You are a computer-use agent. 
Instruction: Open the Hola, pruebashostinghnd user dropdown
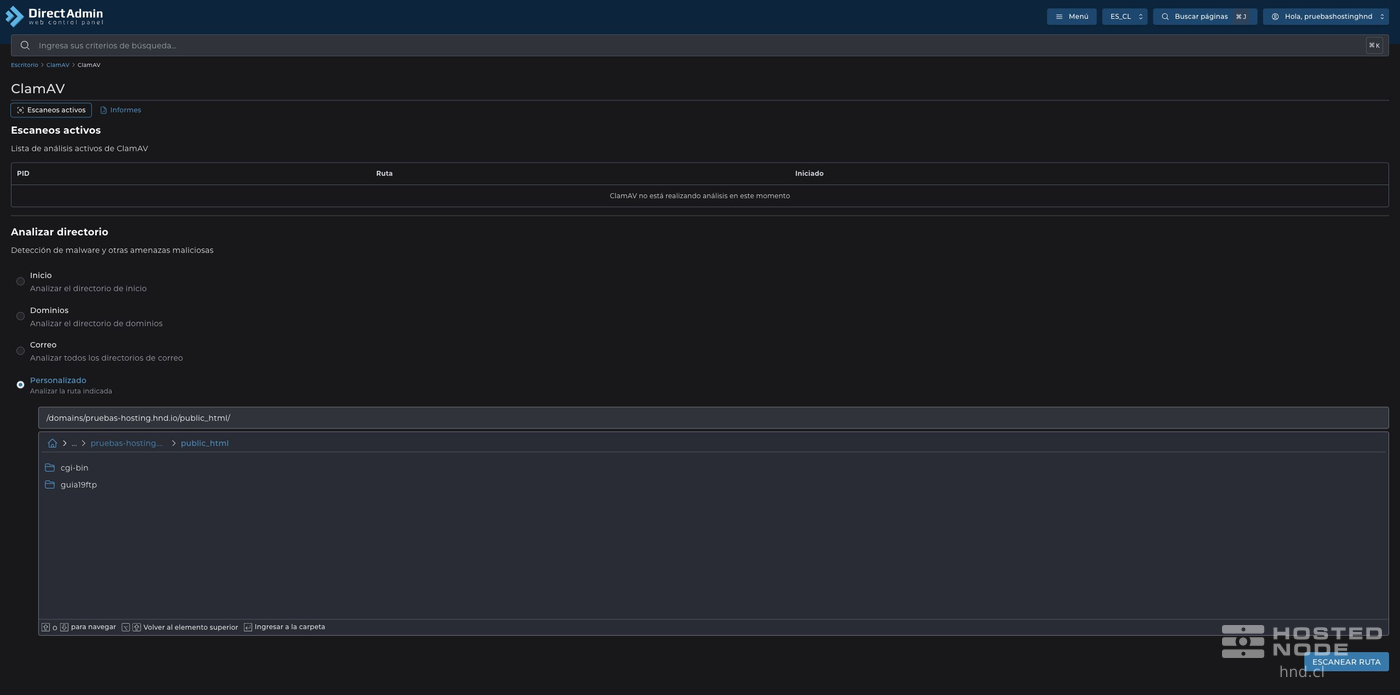[x=1326, y=16]
